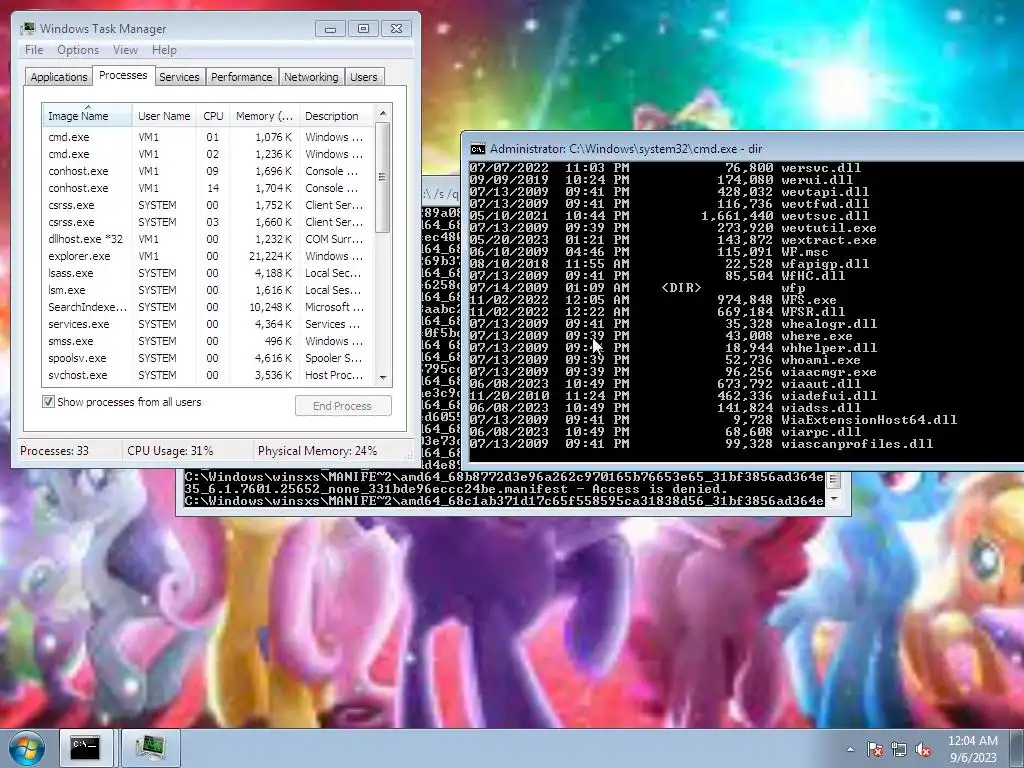1024x768 pixels.
Task: Open Action Center flag tray icon
Action: click(x=874, y=749)
